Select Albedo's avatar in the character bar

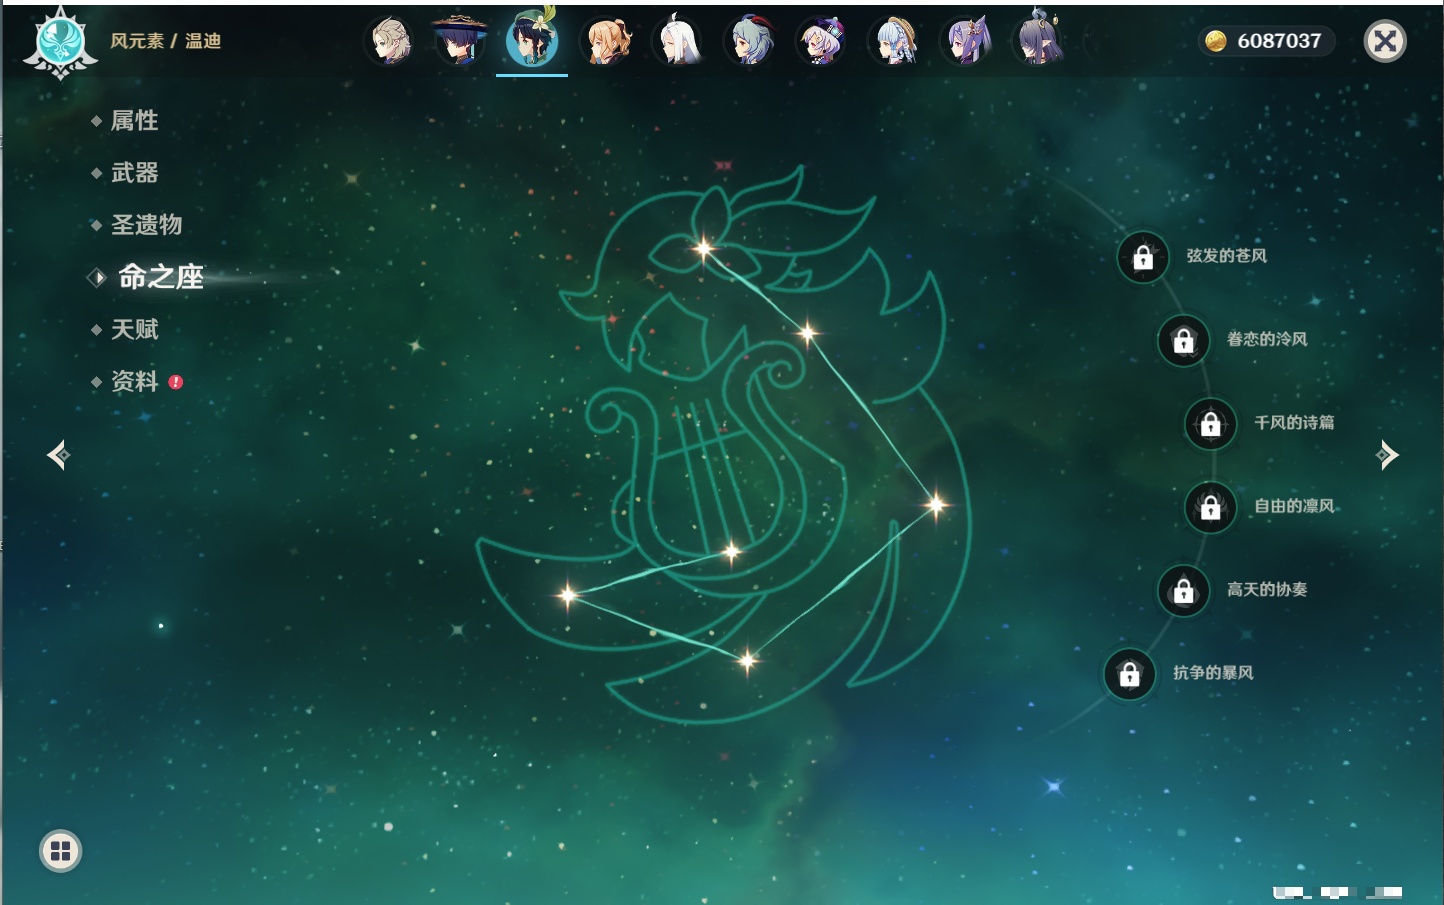[x=391, y=42]
